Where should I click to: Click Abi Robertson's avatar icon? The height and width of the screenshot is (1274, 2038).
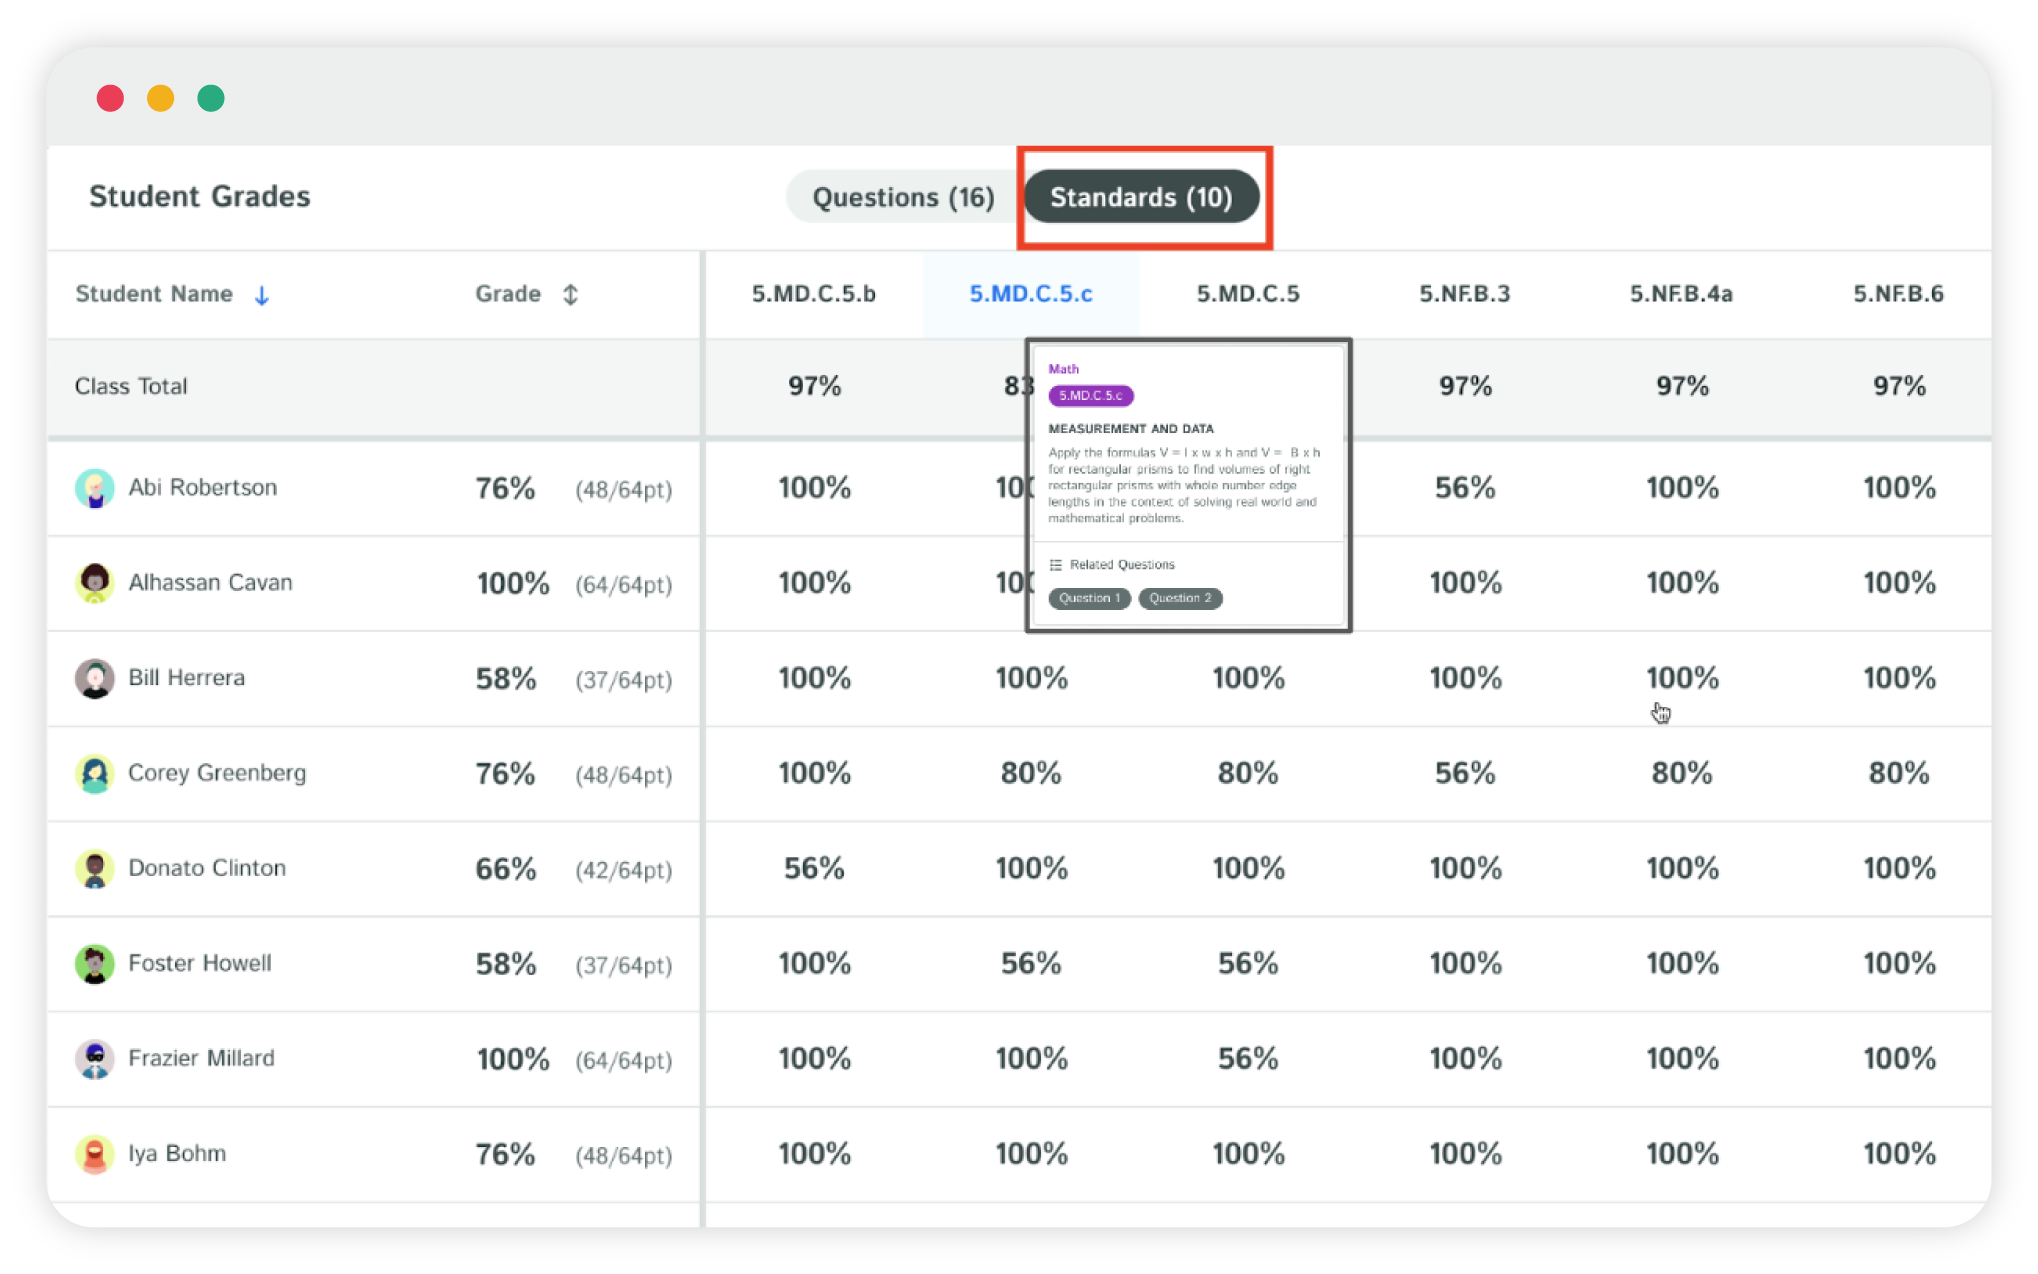coord(95,488)
